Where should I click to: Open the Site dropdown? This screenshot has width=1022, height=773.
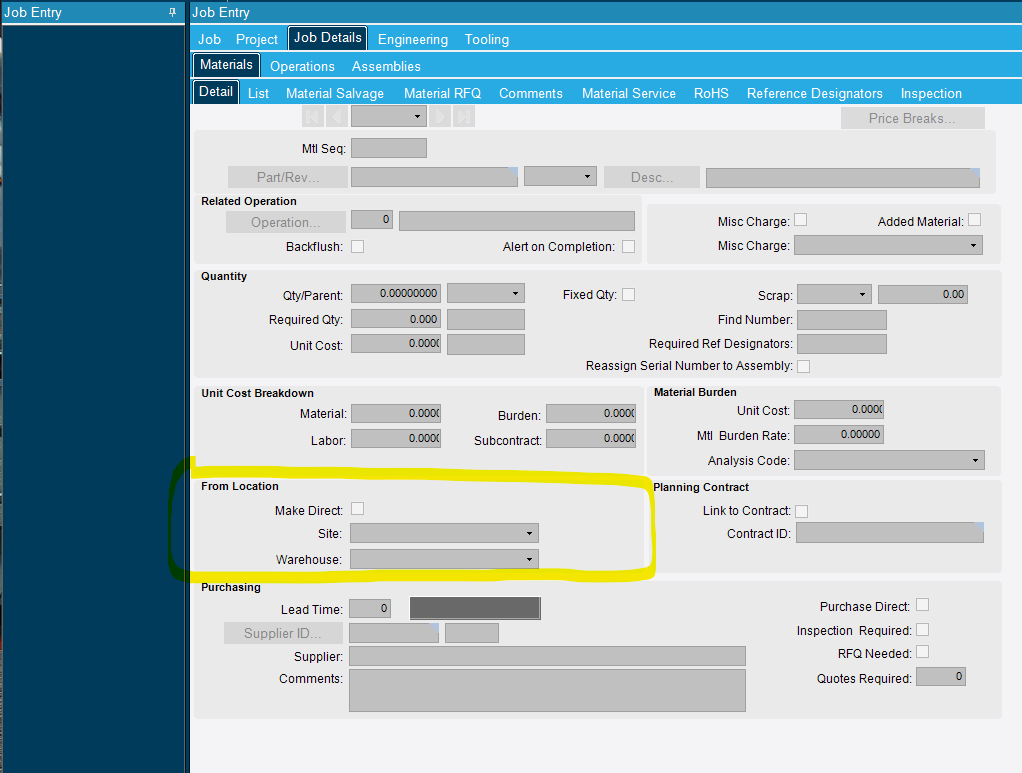(445, 533)
